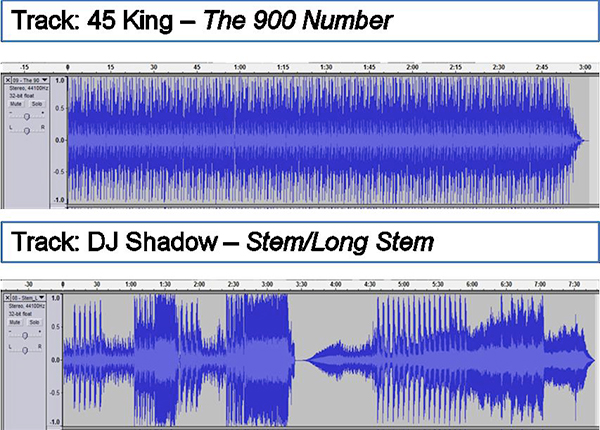
Task: Click the 1:00 mark on the top timeline ruler
Action: click(x=239, y=66)
